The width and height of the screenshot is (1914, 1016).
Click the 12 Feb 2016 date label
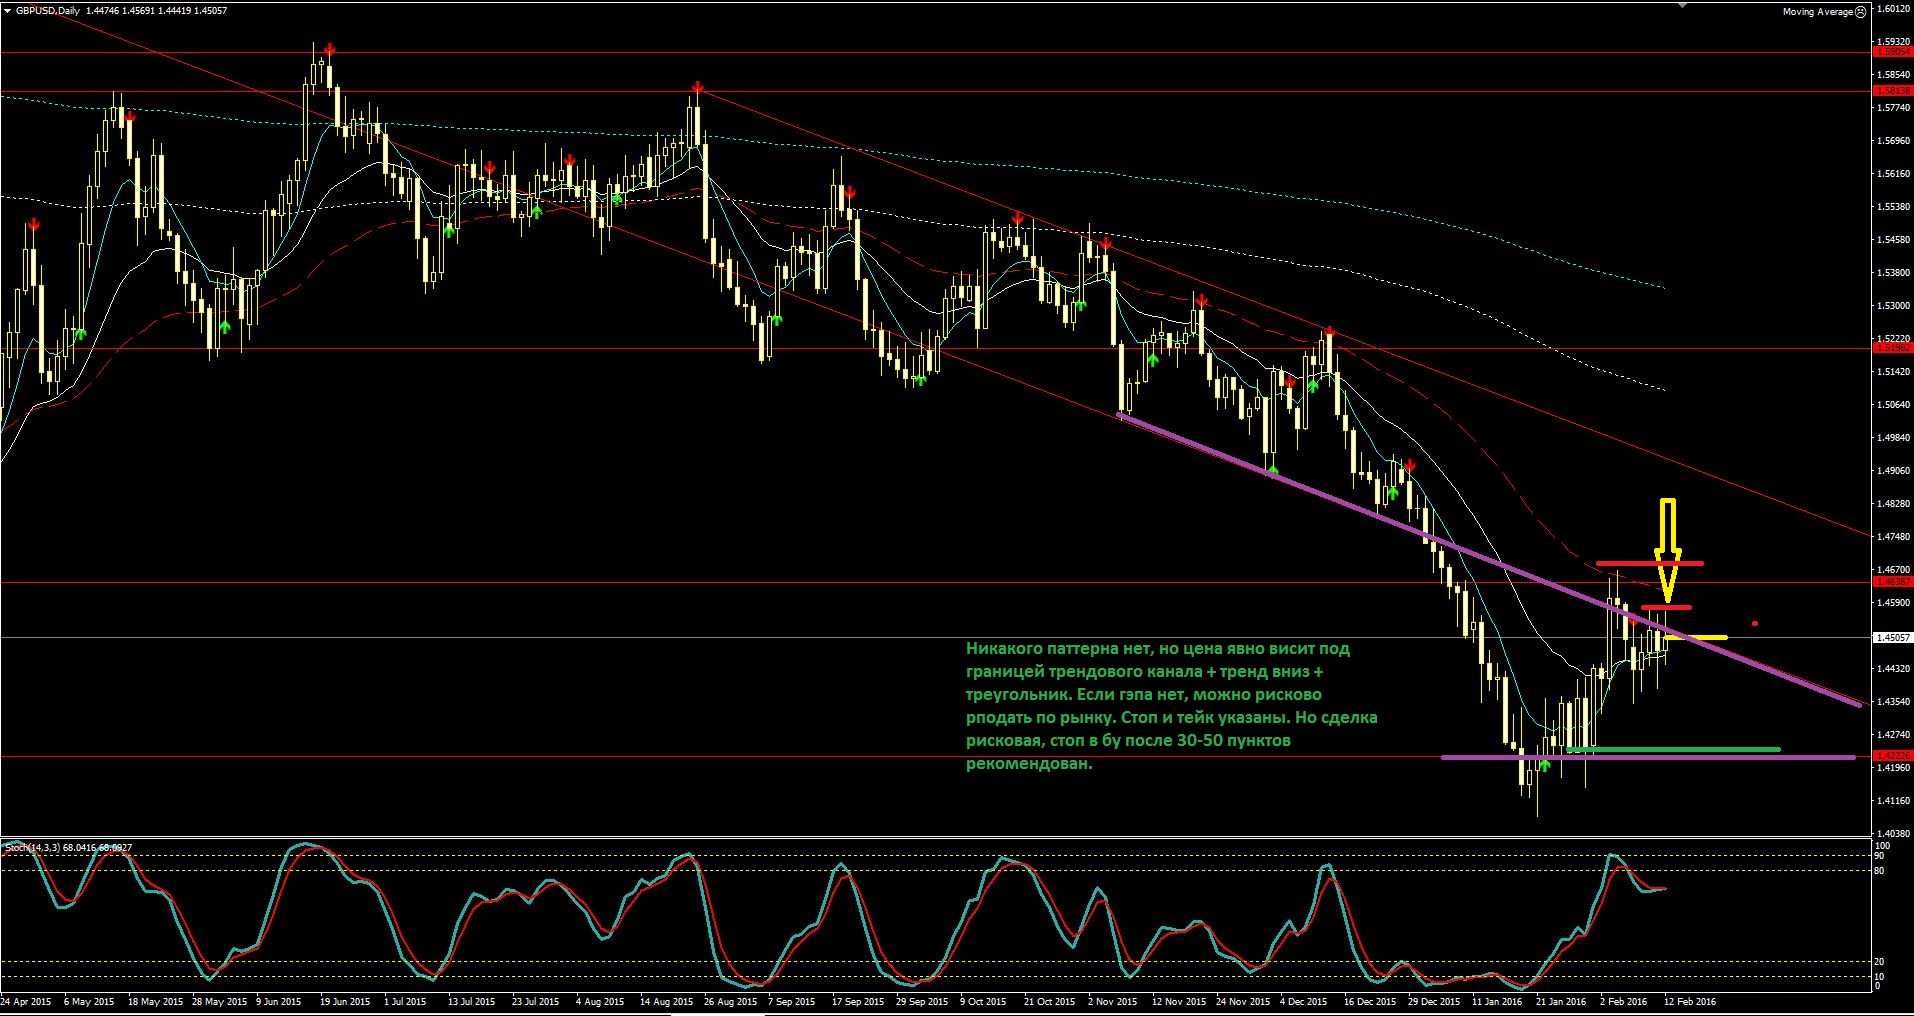click(1690, 1001)
